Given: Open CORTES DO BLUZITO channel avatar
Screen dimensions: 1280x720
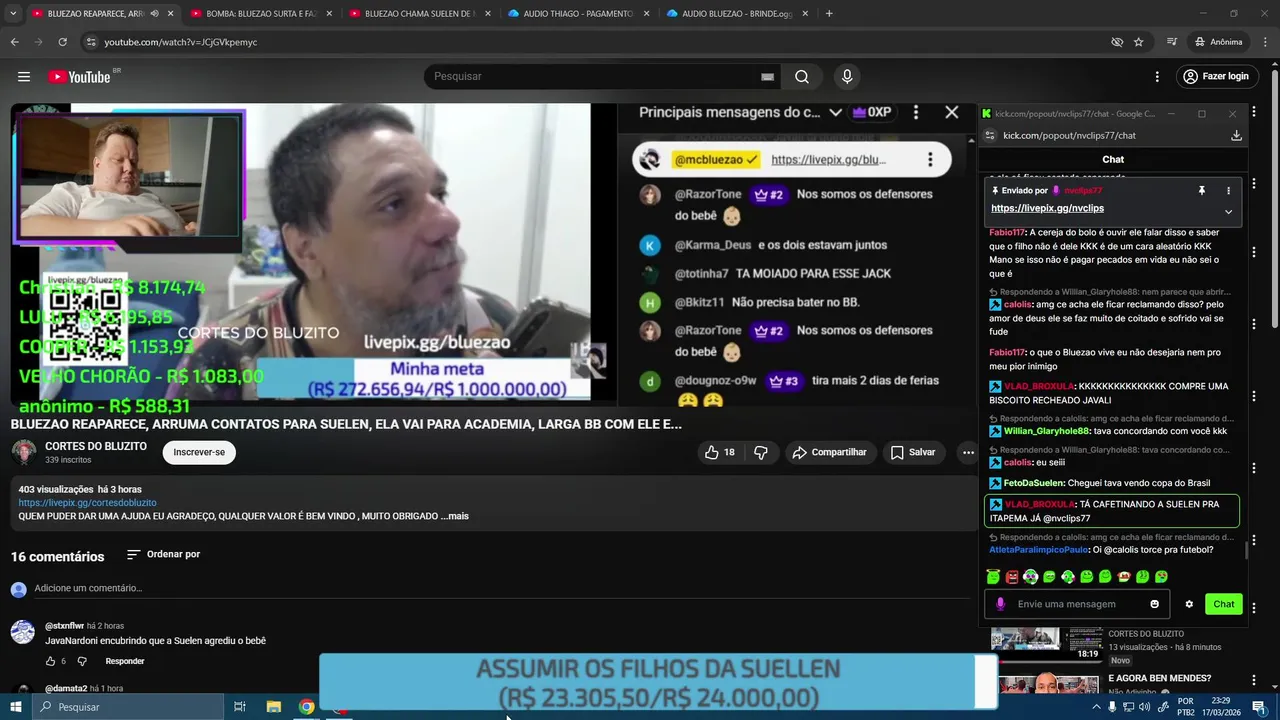Looking at the screenshot, I should tap(24, 452).
